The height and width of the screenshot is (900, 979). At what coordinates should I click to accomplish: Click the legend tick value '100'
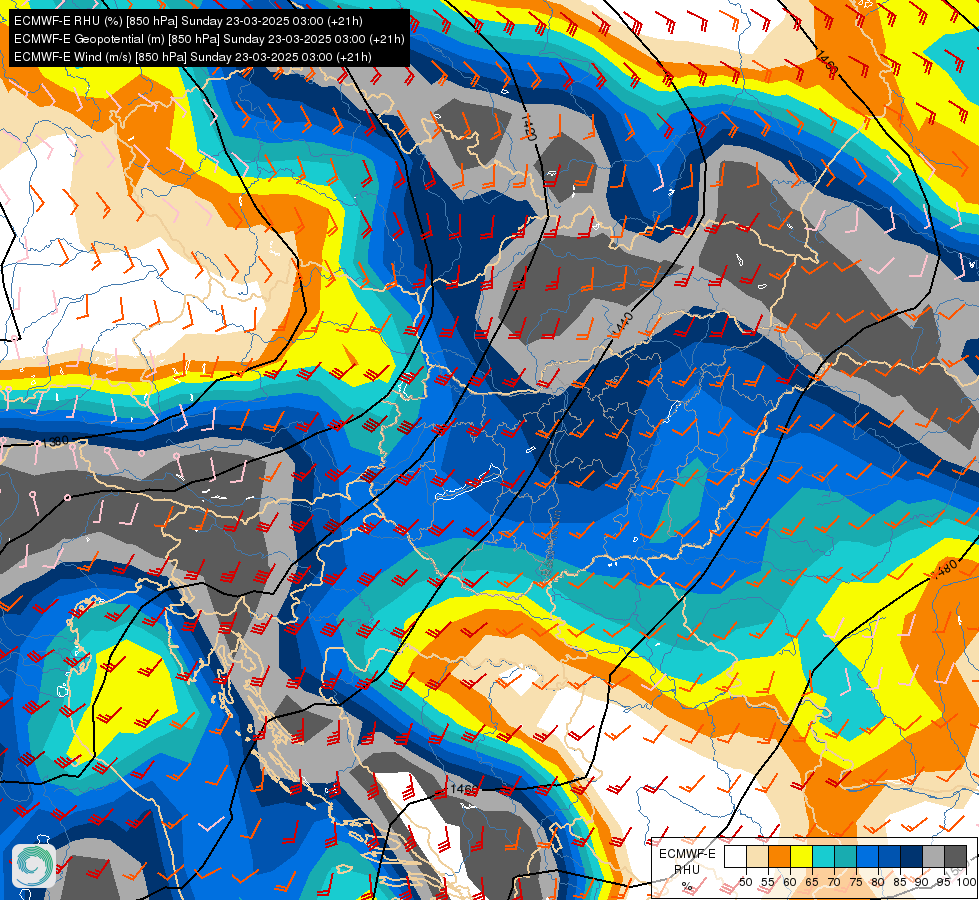[966, 882]
